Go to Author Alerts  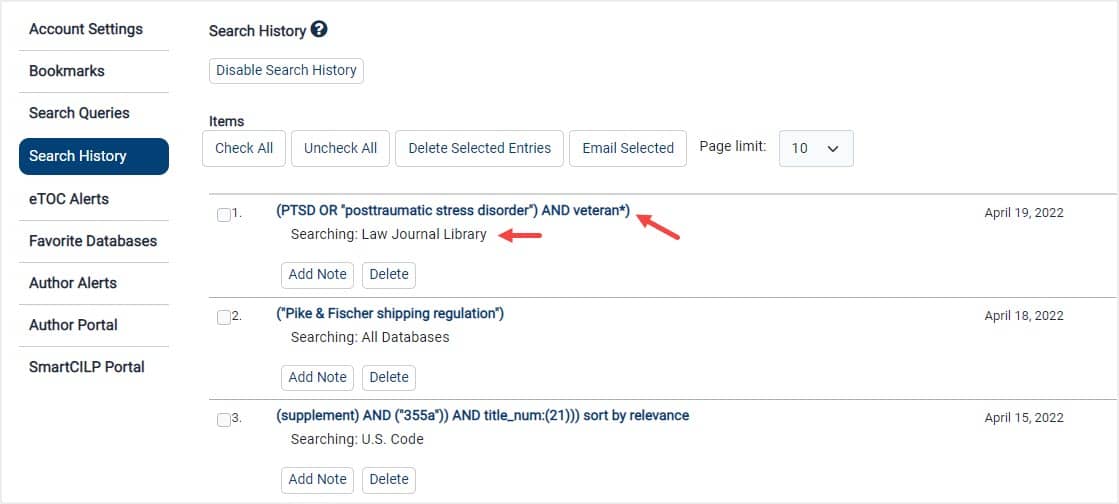pyautogui.click(x=73, y=283)
